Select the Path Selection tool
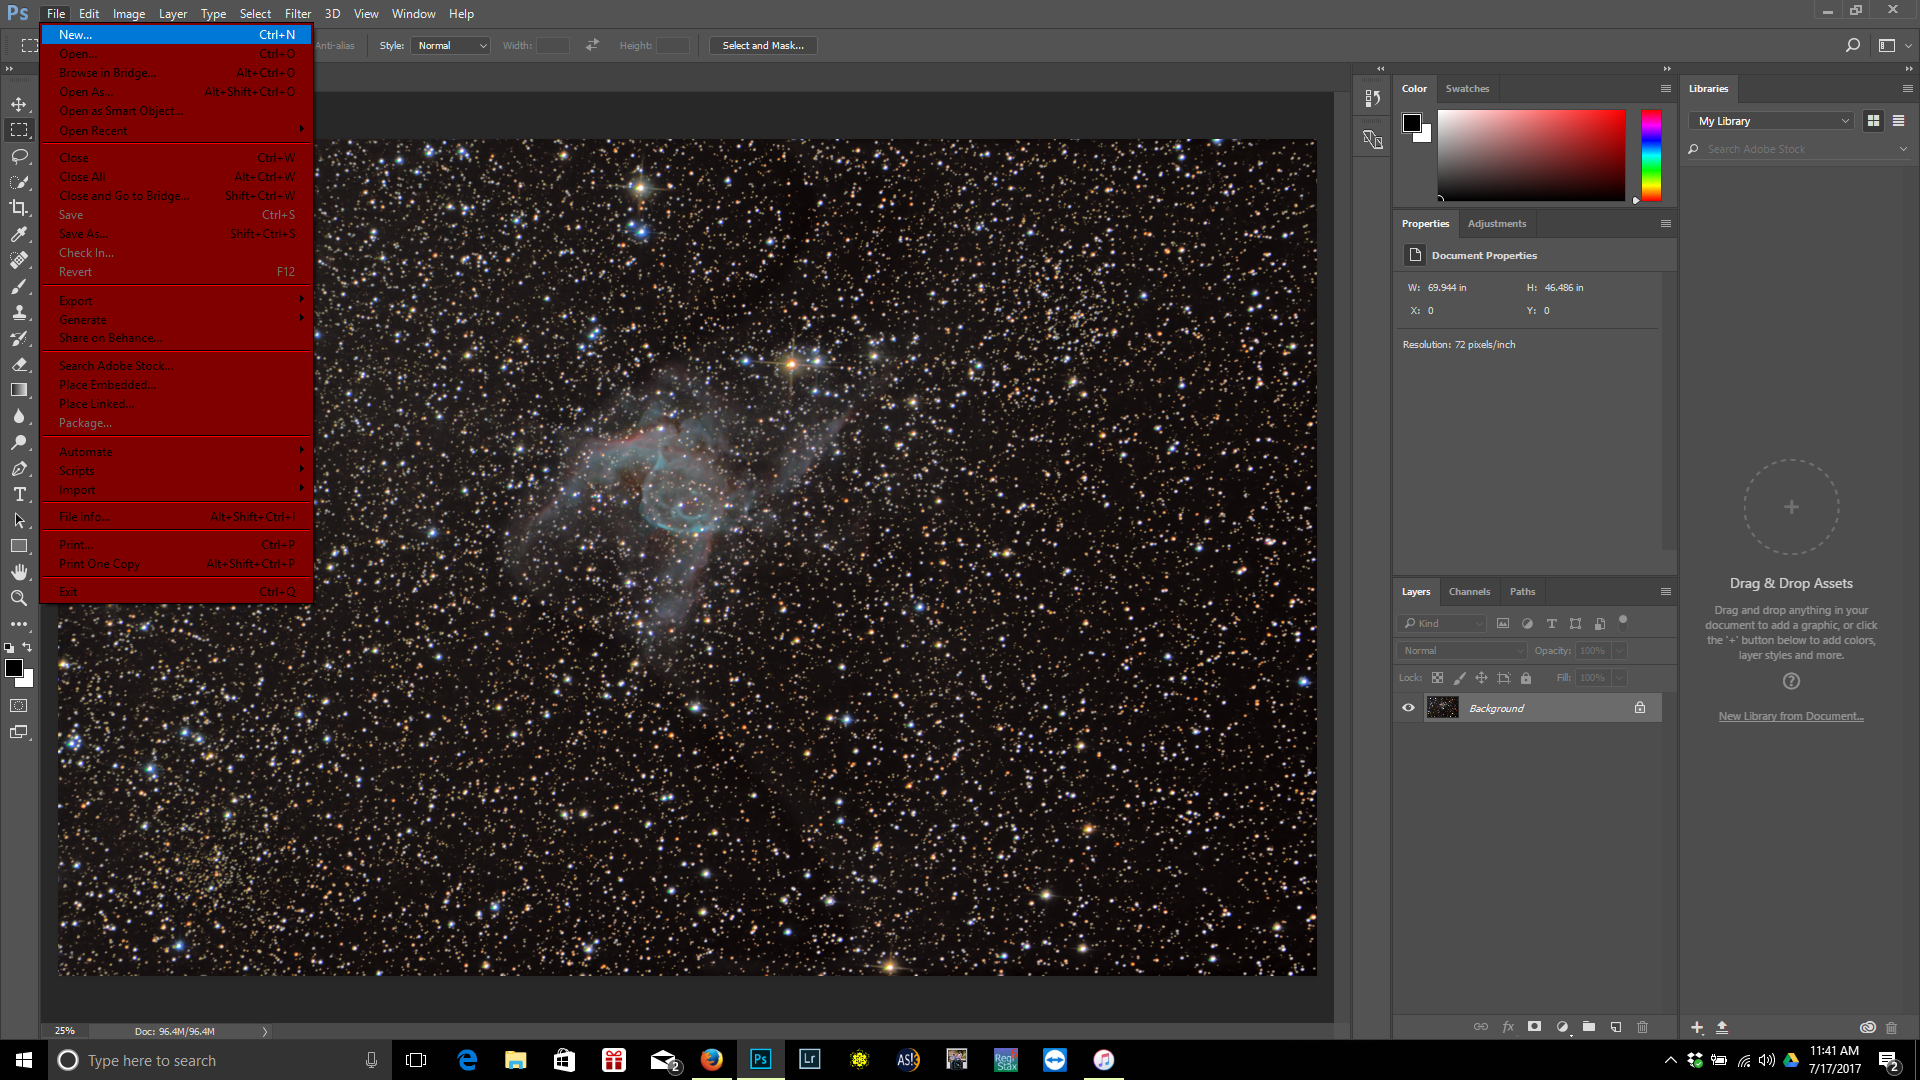Viewport: 1920px width, 1080px height. click(x=19, y=520)
